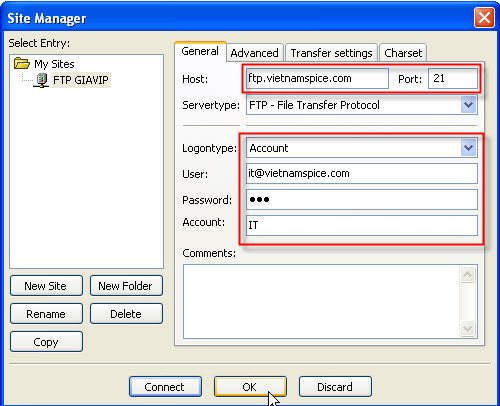Screen dimensions: 500x406
Task: Click the Password input field
Action: [x=361, y=200]
